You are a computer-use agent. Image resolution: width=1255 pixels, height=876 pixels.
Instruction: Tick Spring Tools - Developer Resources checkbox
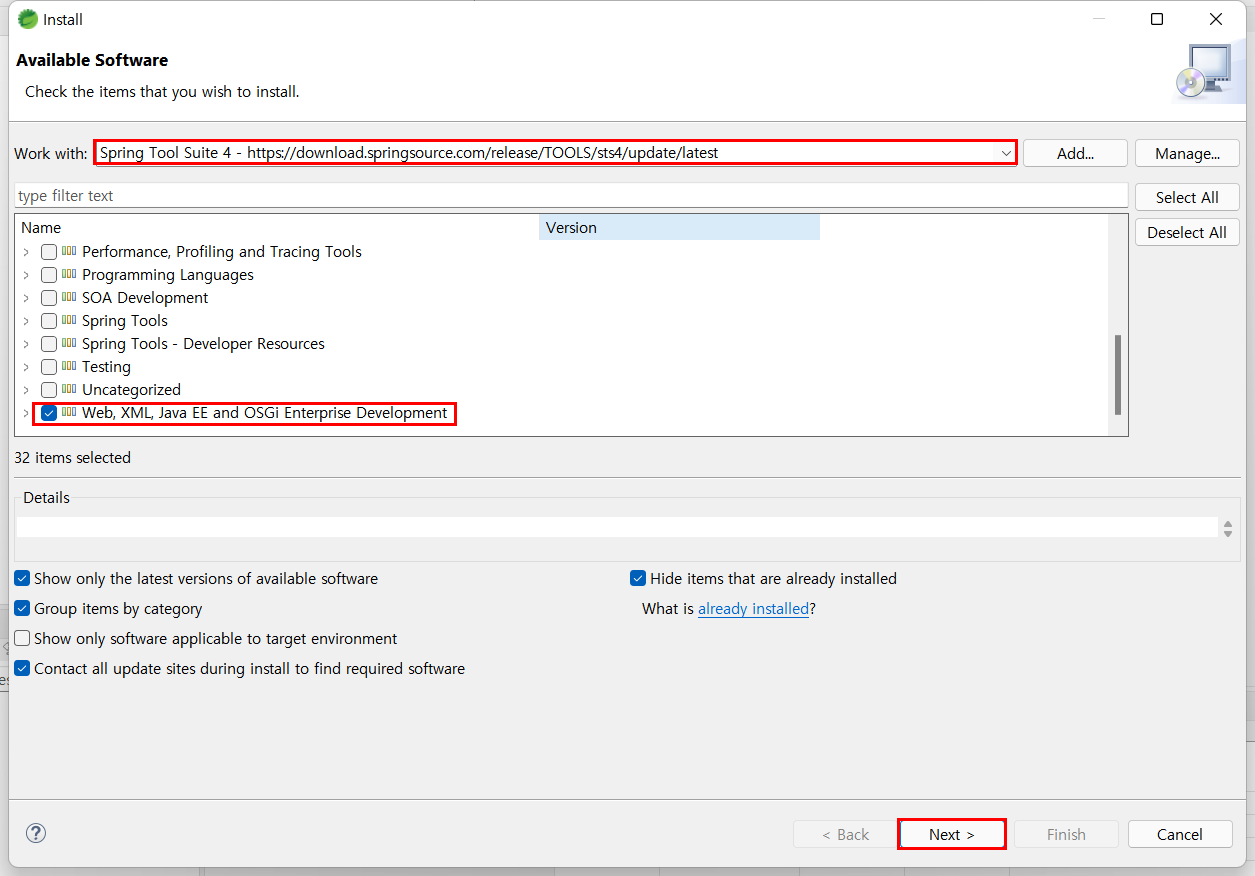pos(49,344)
